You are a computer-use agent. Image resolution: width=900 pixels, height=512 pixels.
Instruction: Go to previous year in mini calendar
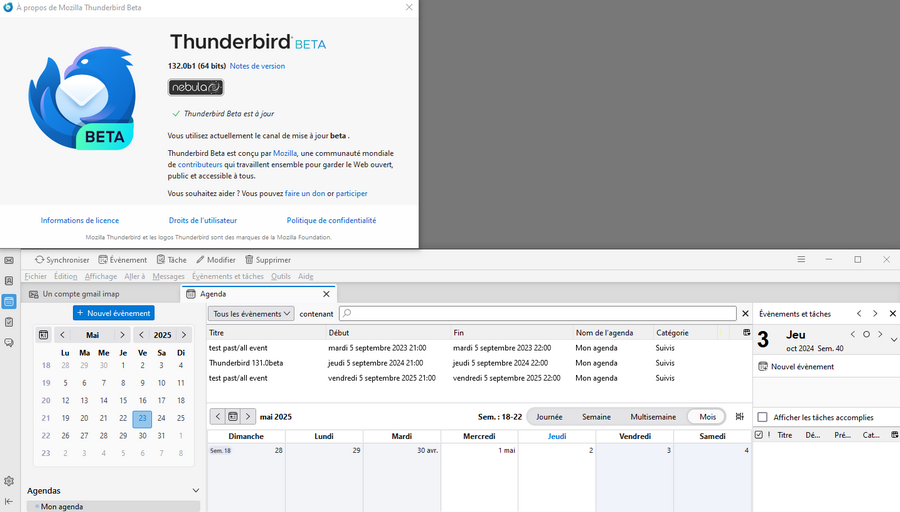[141, 335]
